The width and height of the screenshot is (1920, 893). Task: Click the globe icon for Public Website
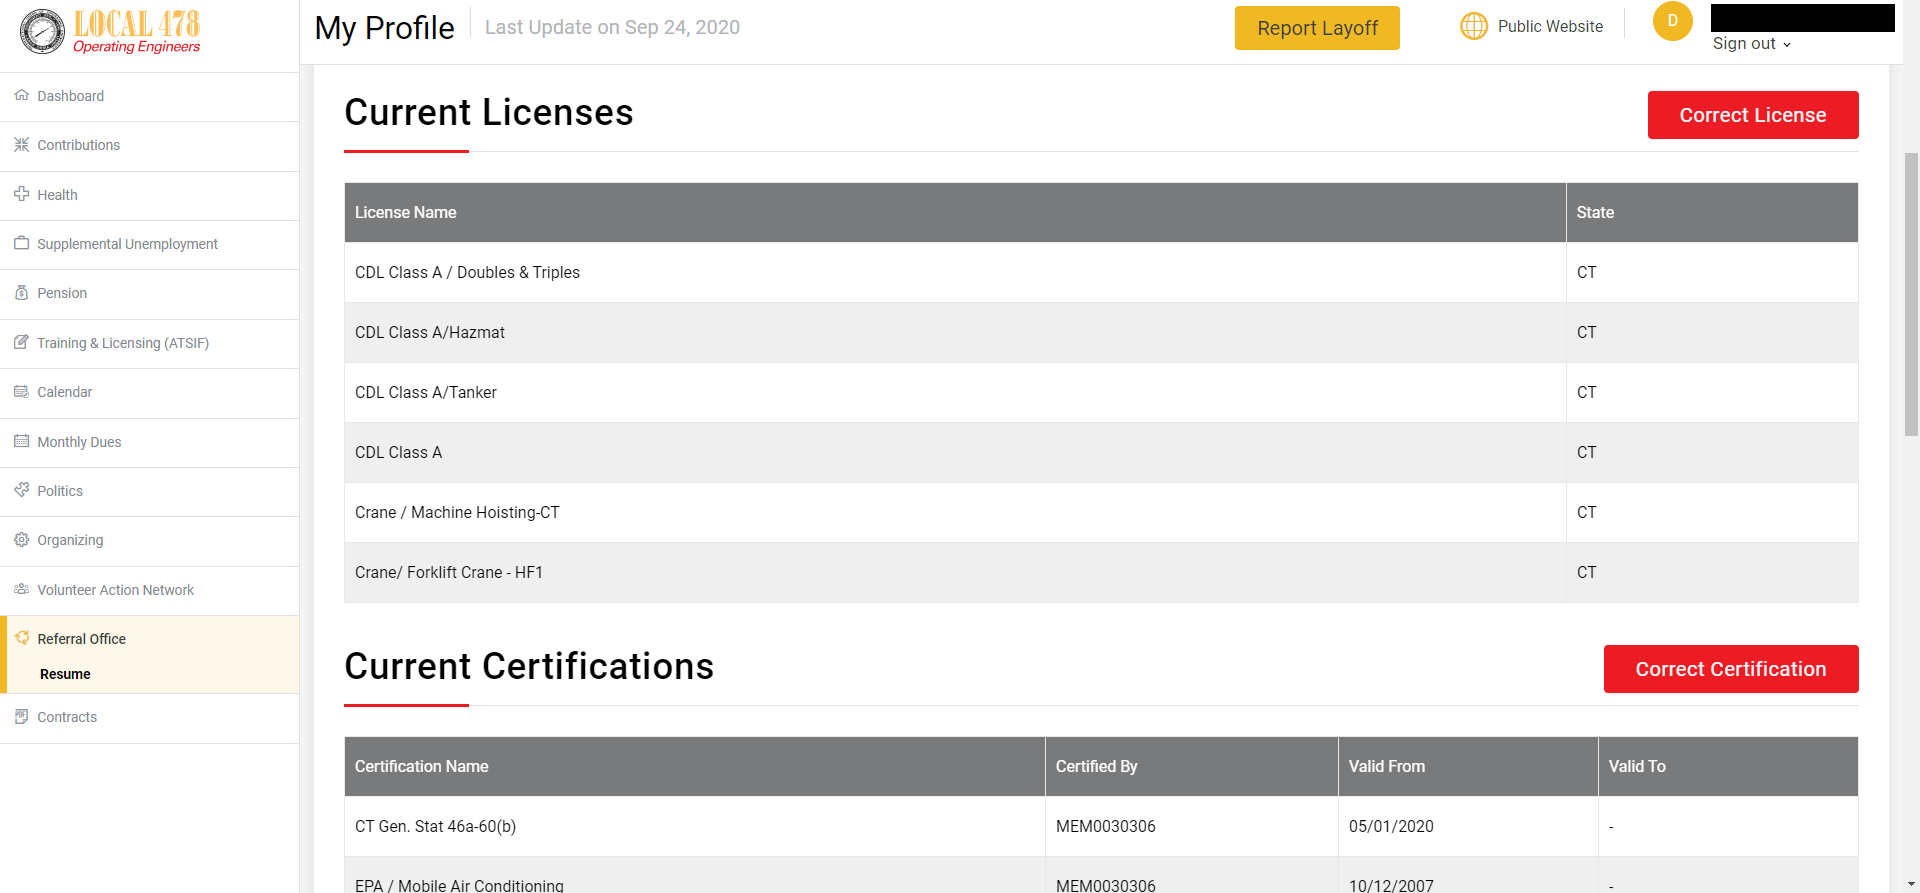[x=1473, y=26]
